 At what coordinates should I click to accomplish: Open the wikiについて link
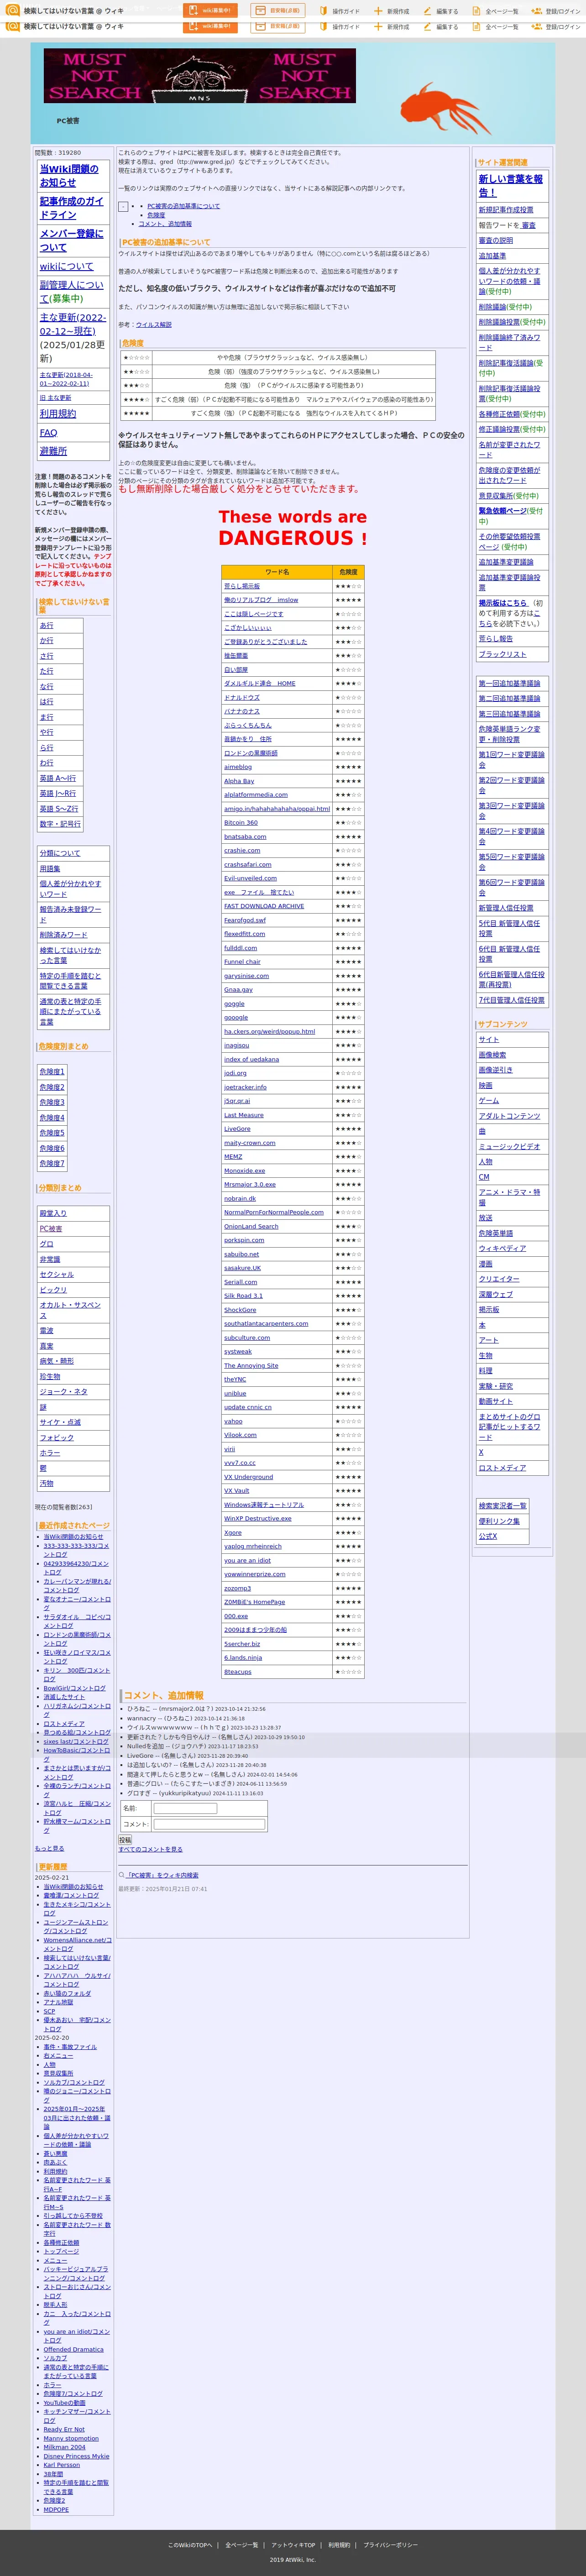coord(66,266)
